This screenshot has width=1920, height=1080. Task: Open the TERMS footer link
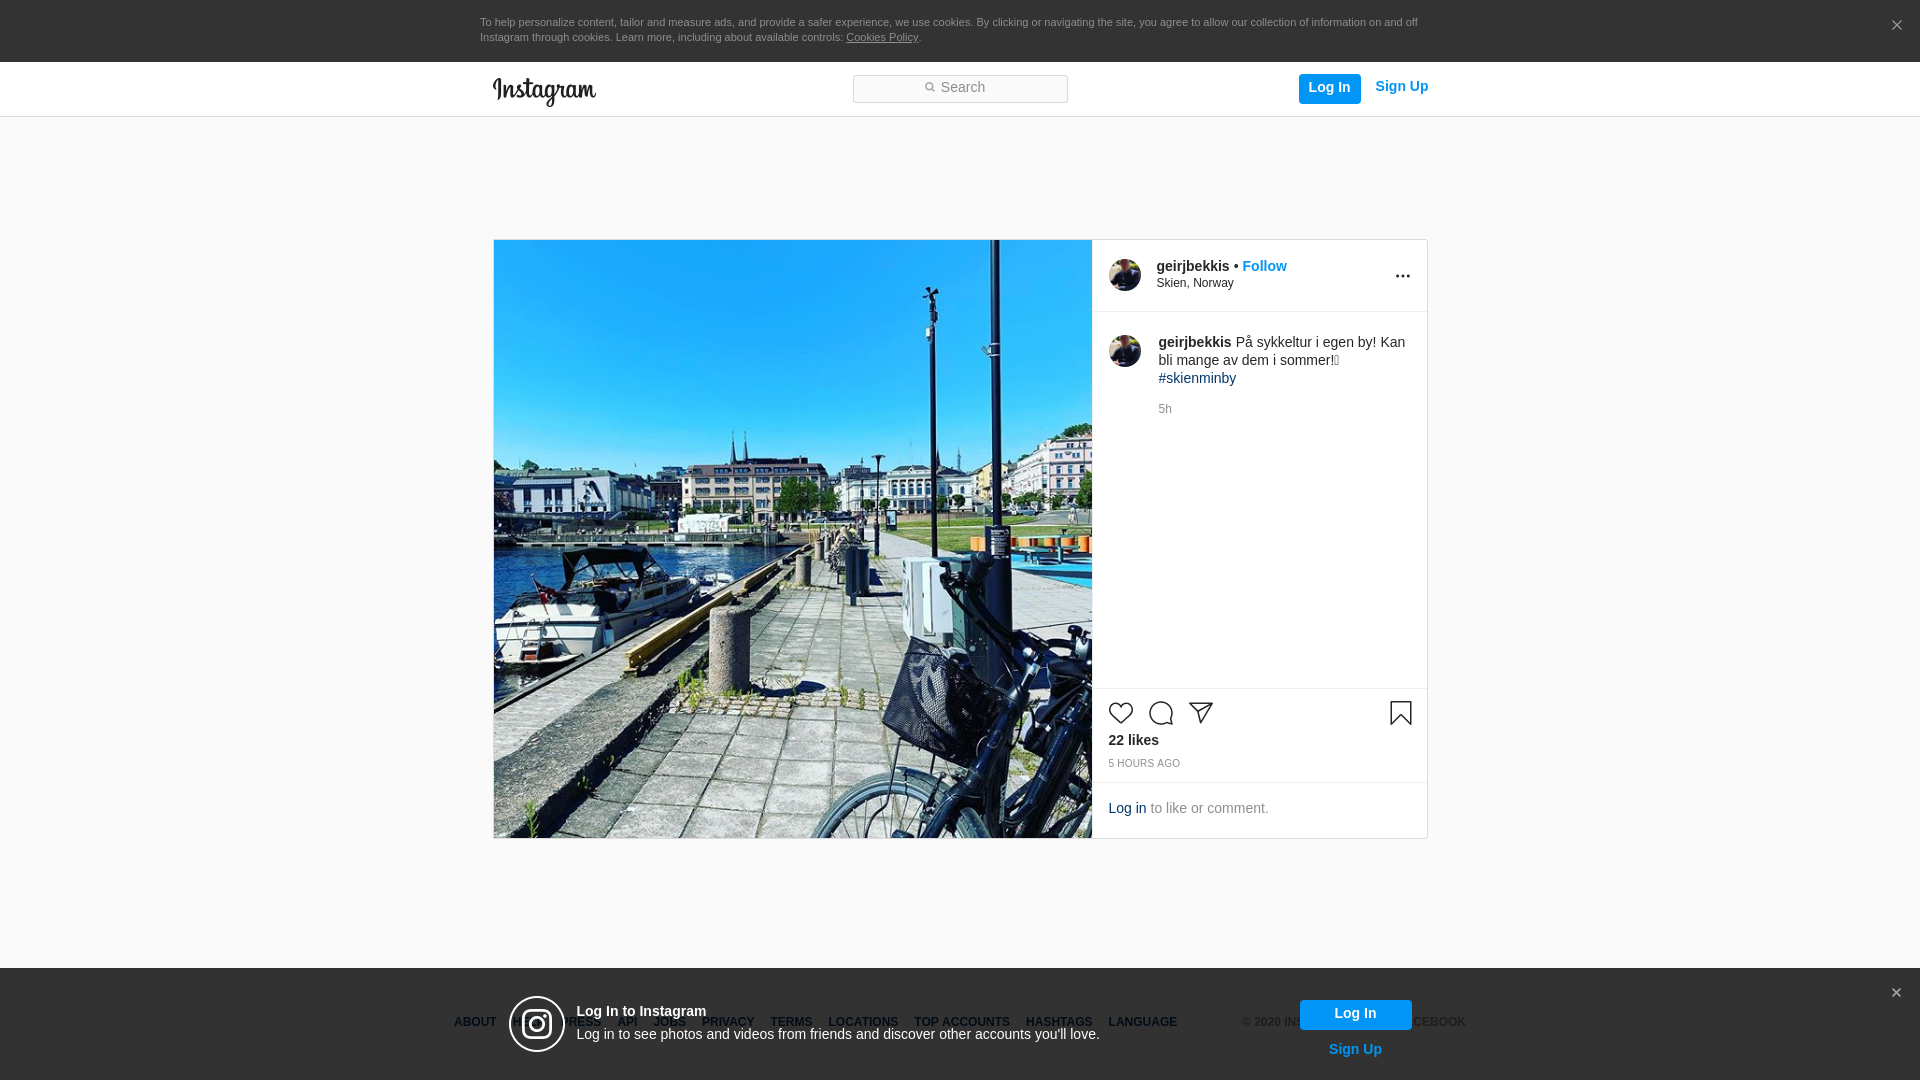(791, 1022)
